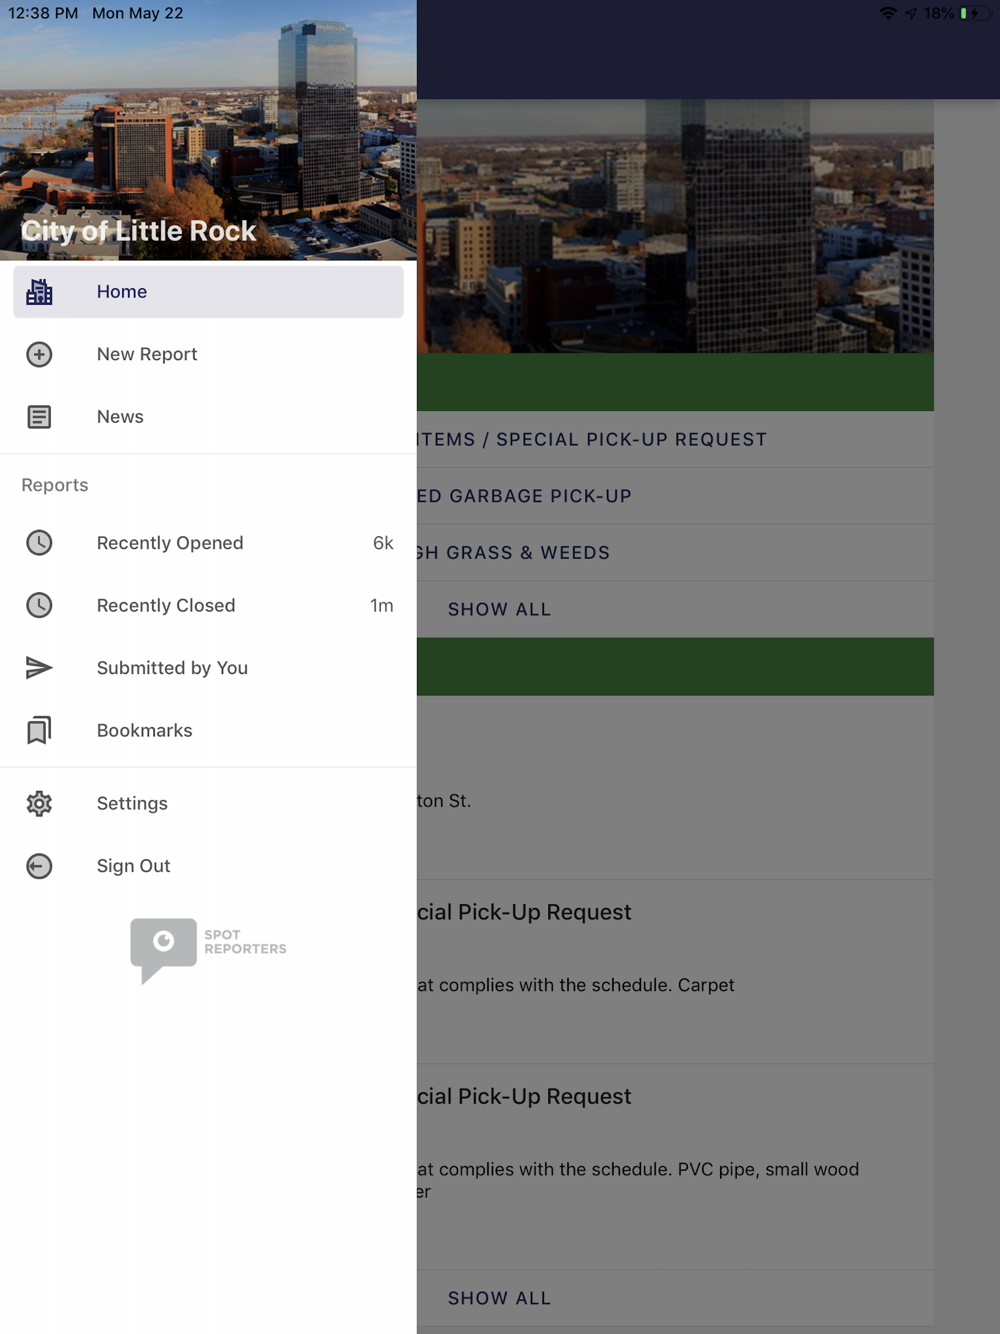
Task: Select Home in the side menu
Action: (x=208, y=292)
